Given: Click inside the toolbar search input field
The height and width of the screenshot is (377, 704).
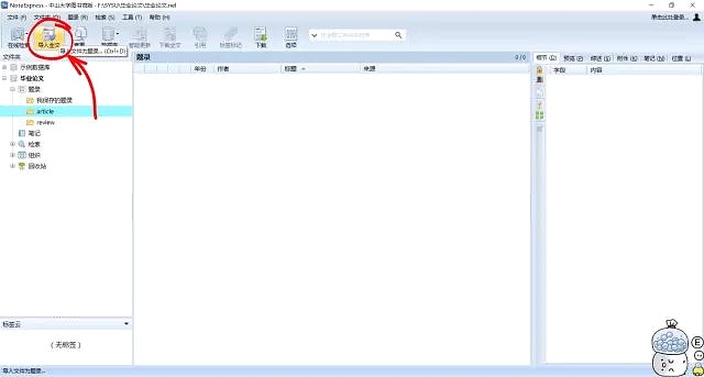Looking at the screenshot, I should tap(356, 35).
